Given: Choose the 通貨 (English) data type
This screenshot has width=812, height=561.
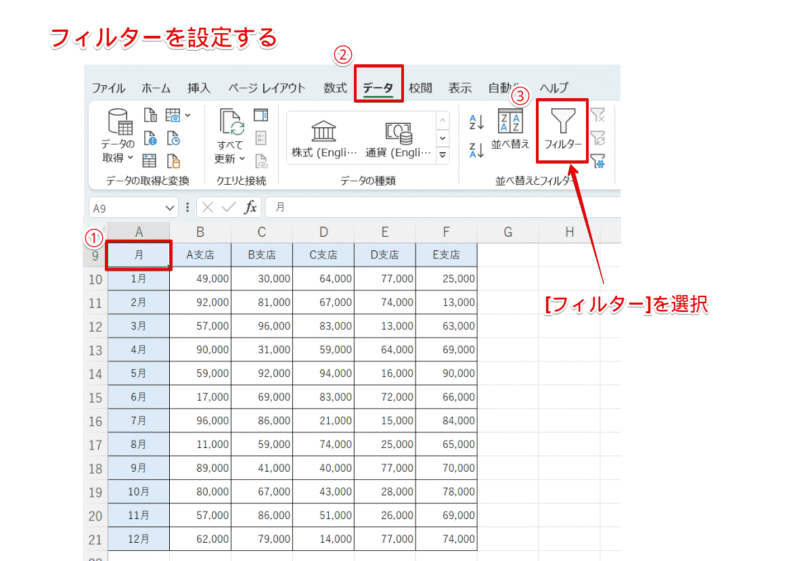Looking at the screenshot, I should 398,139.
